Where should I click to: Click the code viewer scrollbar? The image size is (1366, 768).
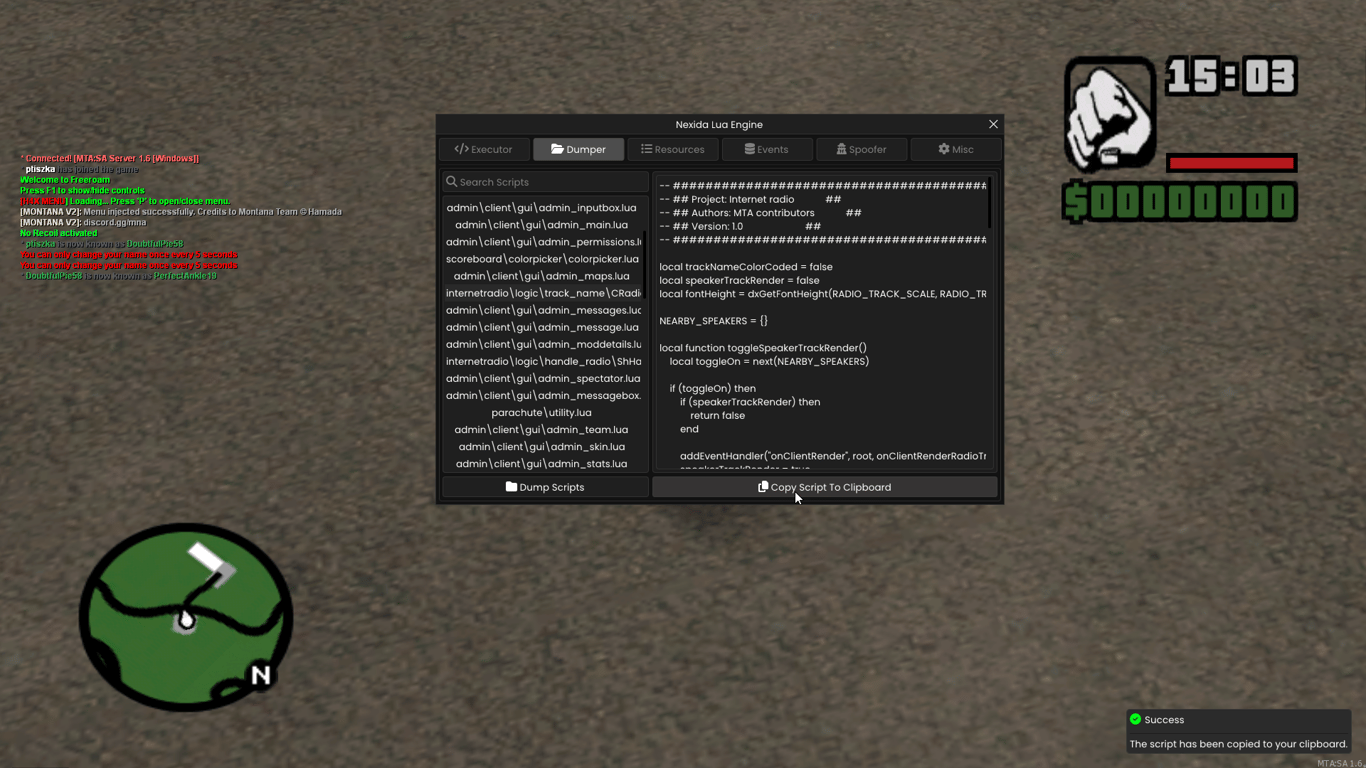(990, 202)
